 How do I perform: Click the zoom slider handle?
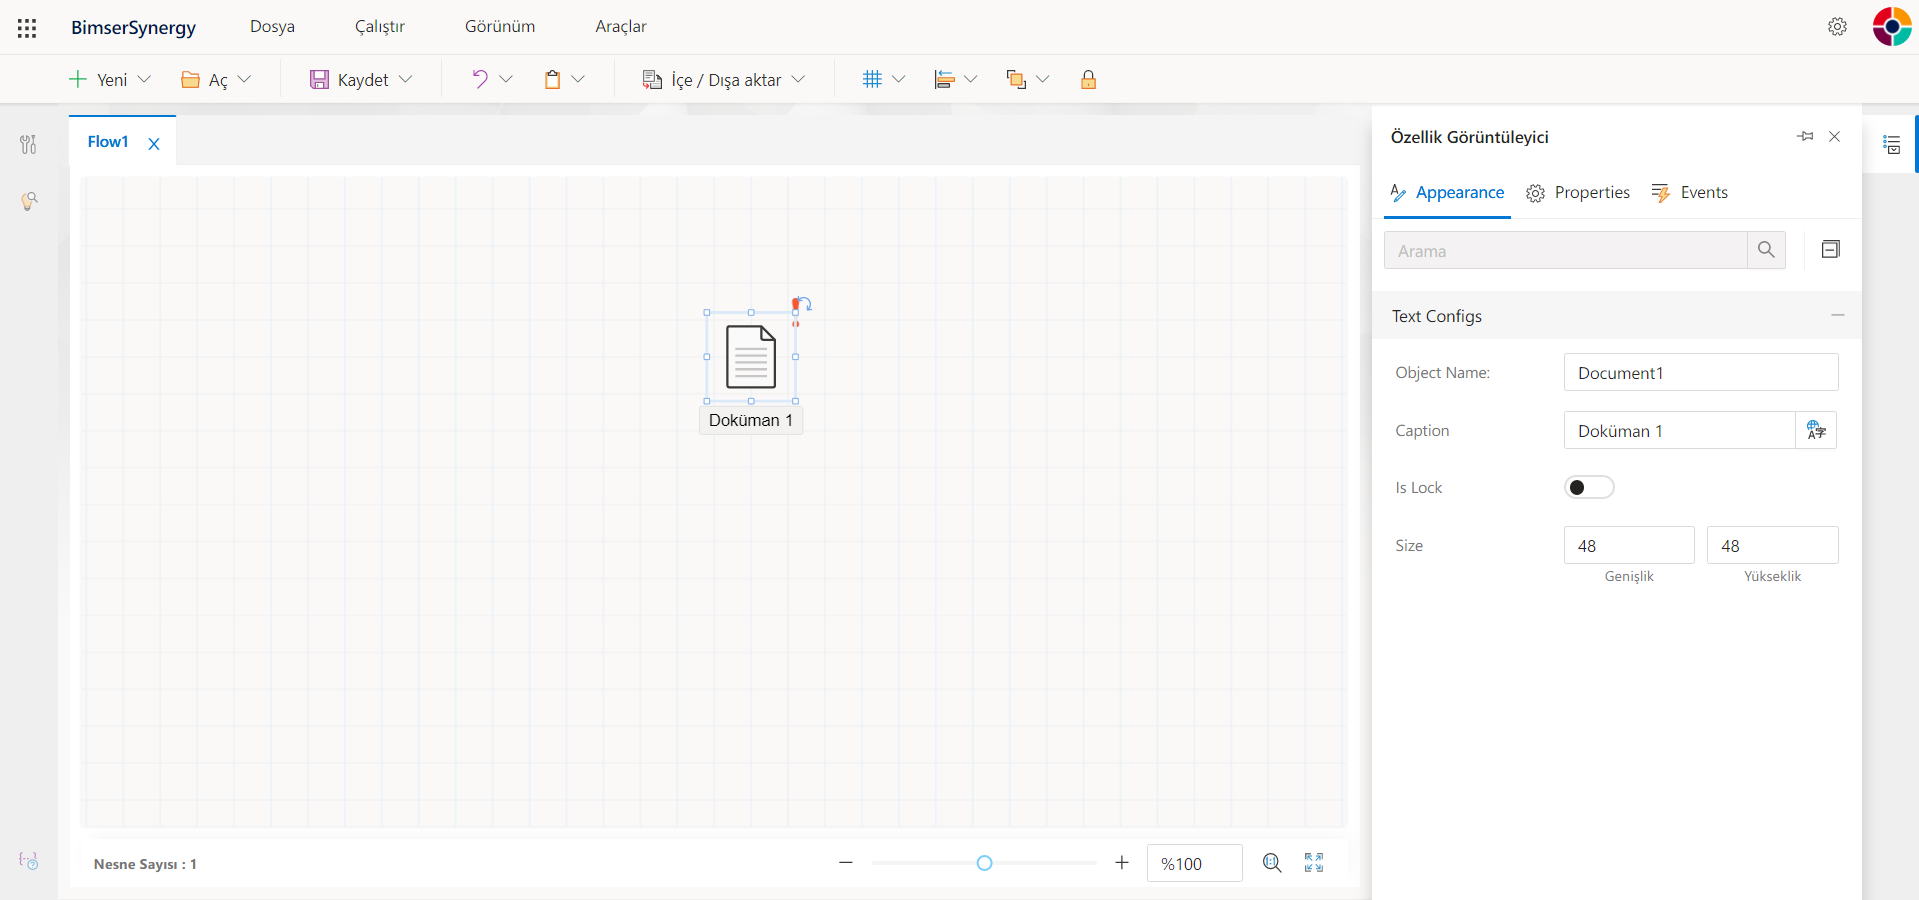pyautogui.click(x=984, y=863)
